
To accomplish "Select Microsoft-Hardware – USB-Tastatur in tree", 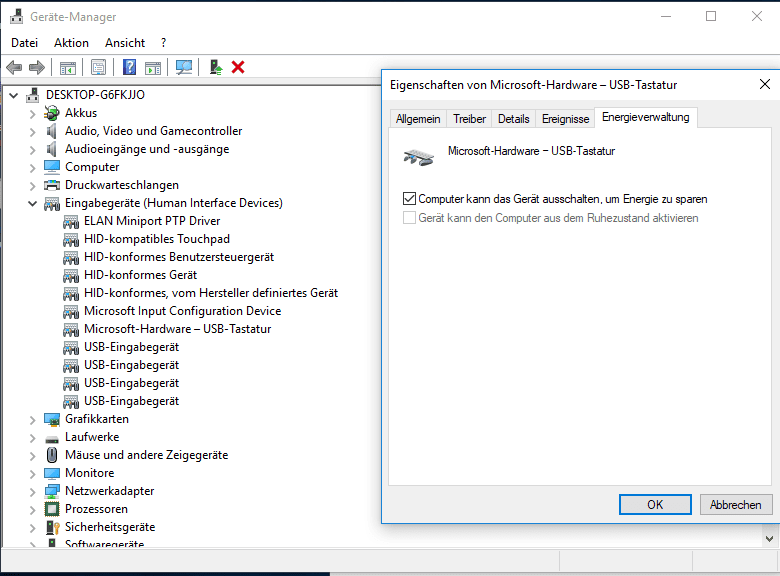I will click(178, 329).
